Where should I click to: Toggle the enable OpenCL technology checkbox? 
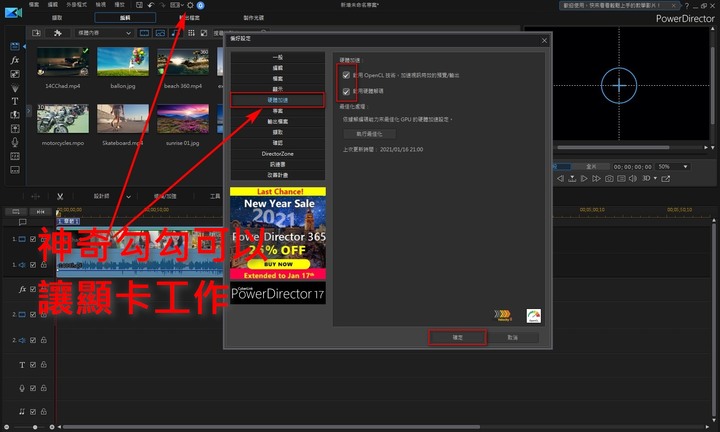tap(346, 75)
